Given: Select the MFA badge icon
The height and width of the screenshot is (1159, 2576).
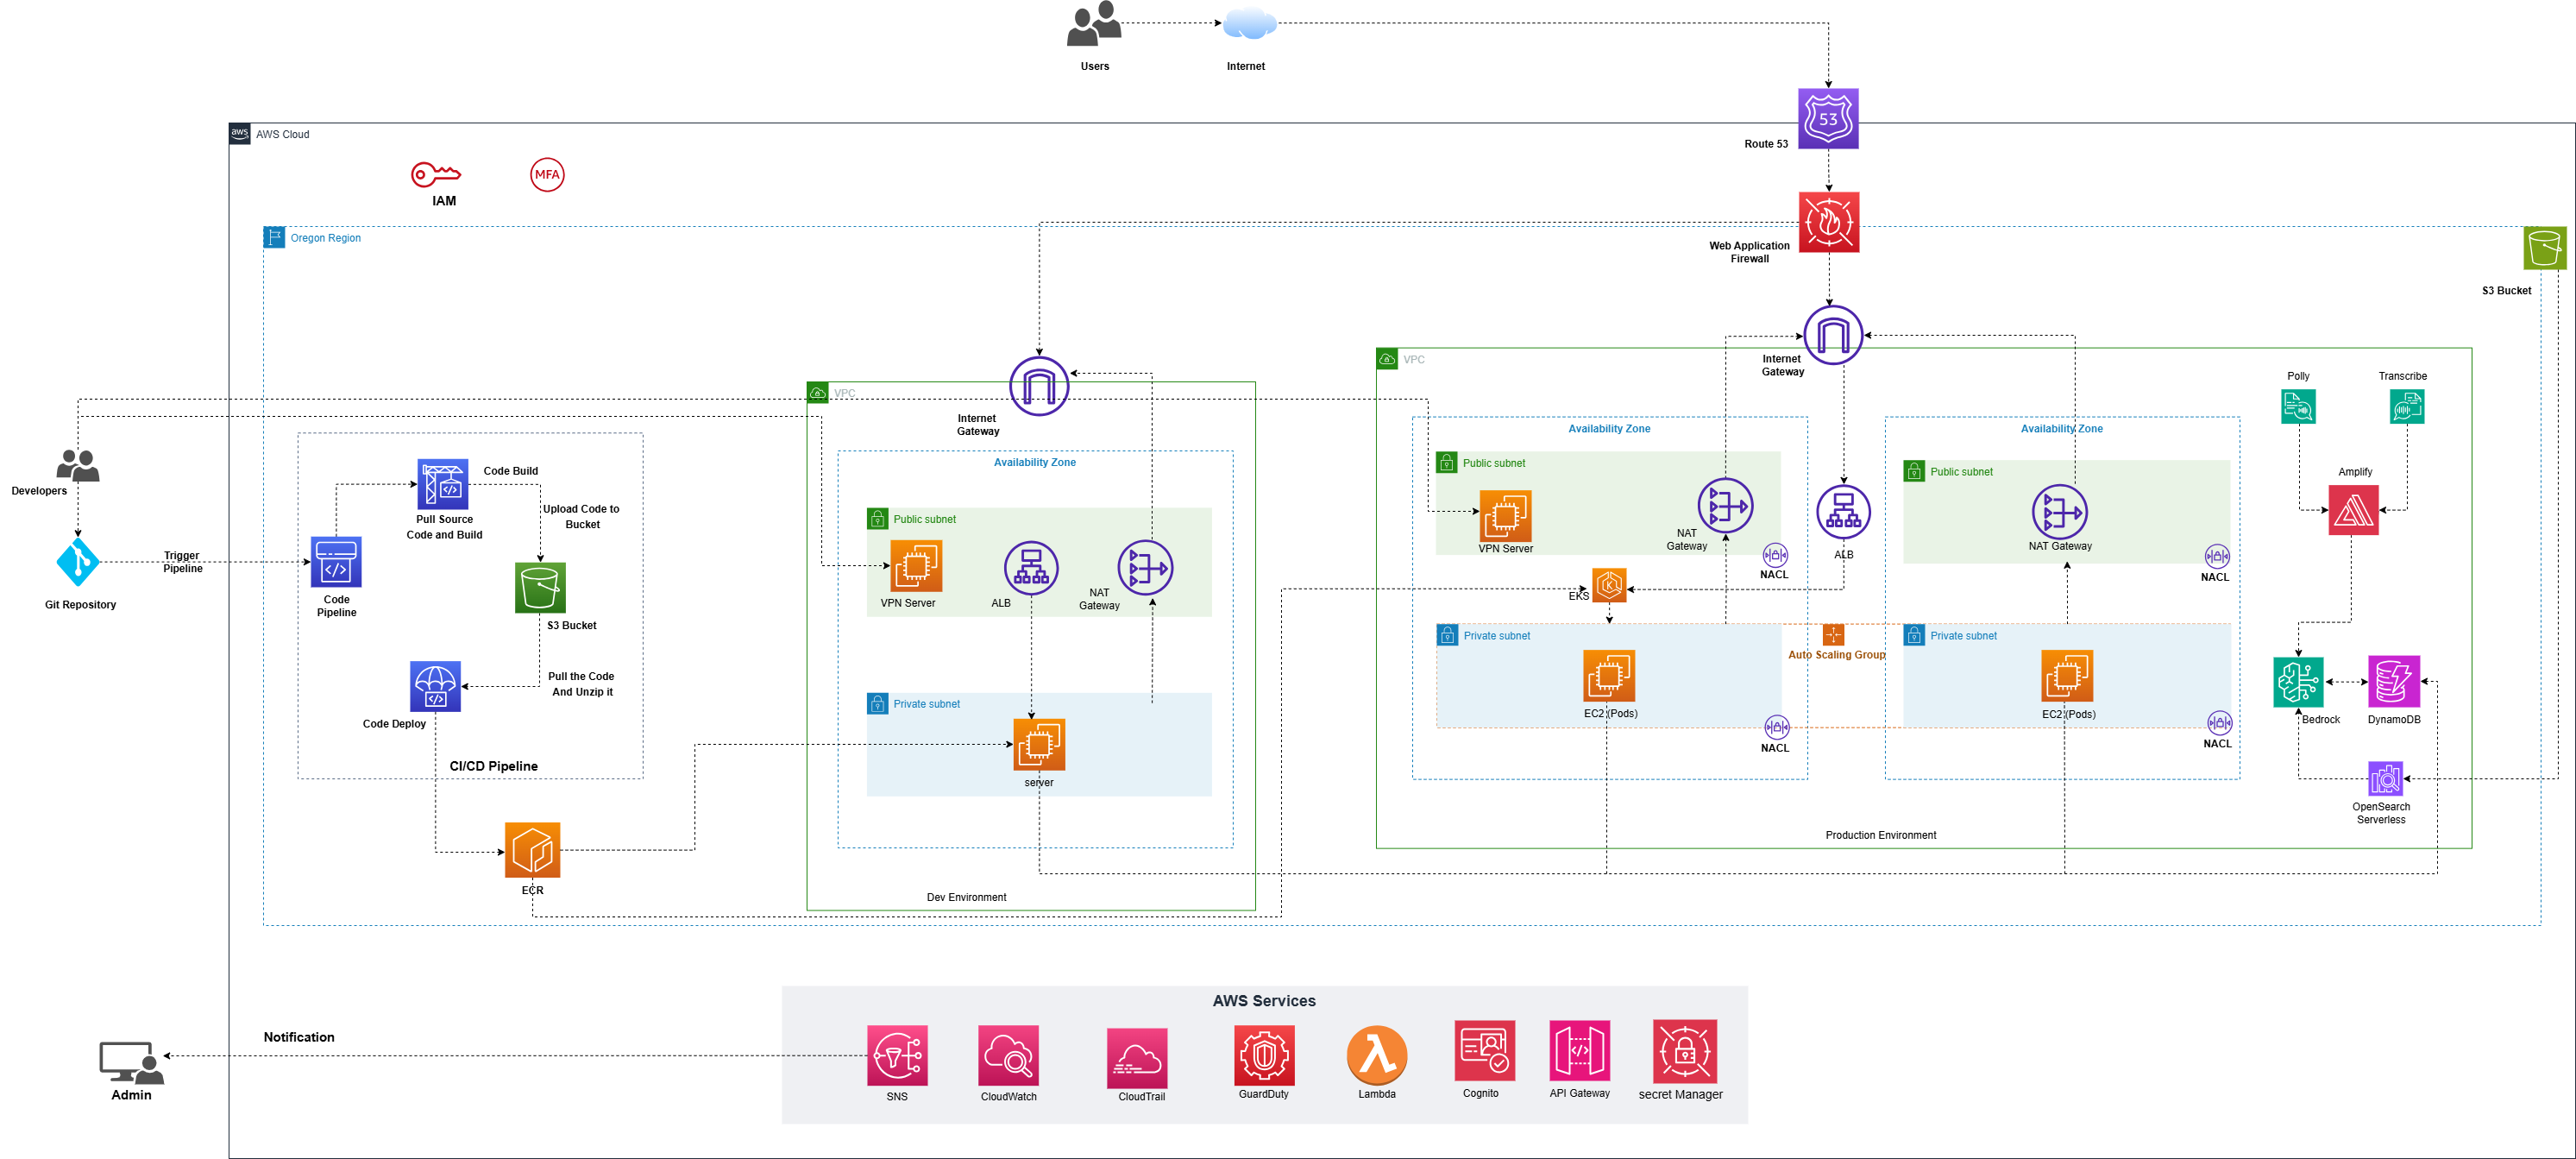Looking at the screenshot, I should coord(547,175).
